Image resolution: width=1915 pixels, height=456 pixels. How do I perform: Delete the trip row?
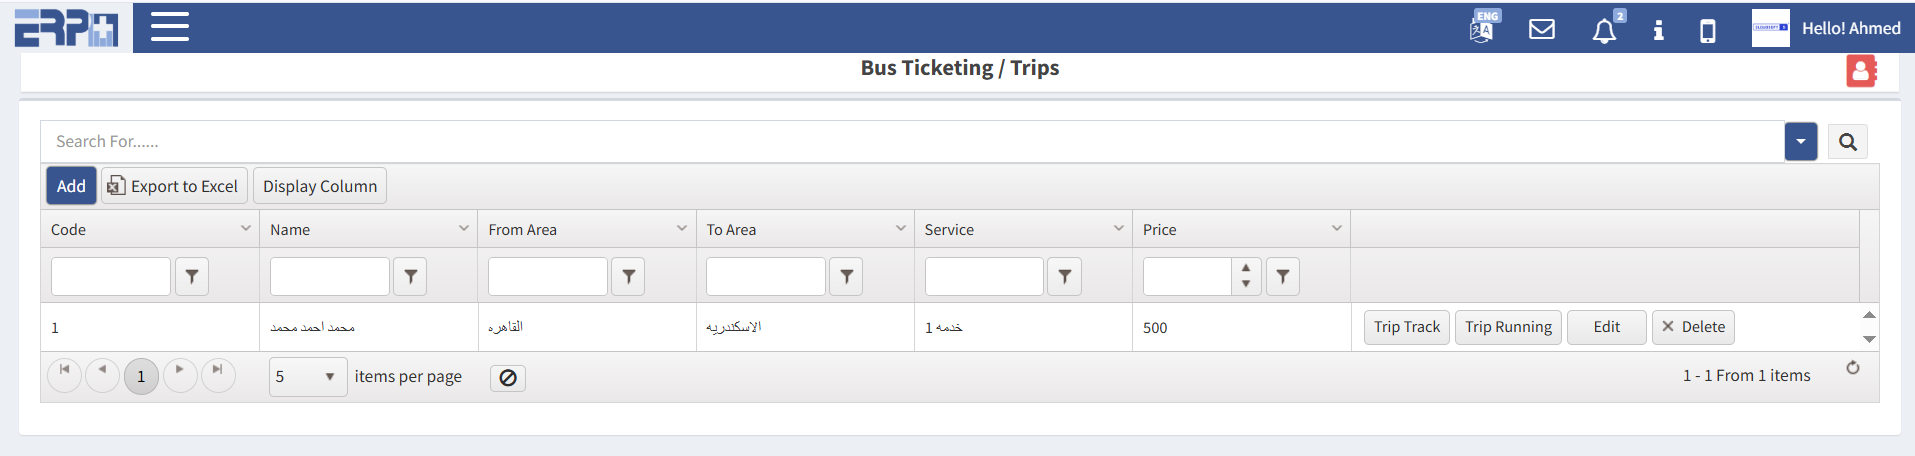click(1693, 327)
